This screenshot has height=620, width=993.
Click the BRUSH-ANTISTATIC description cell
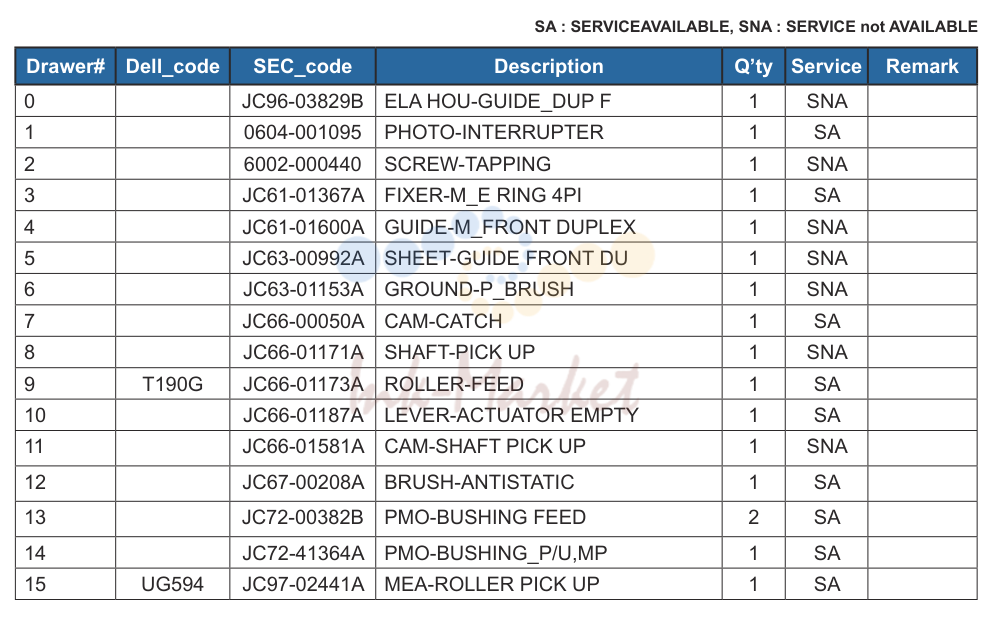tap(548, 483)
